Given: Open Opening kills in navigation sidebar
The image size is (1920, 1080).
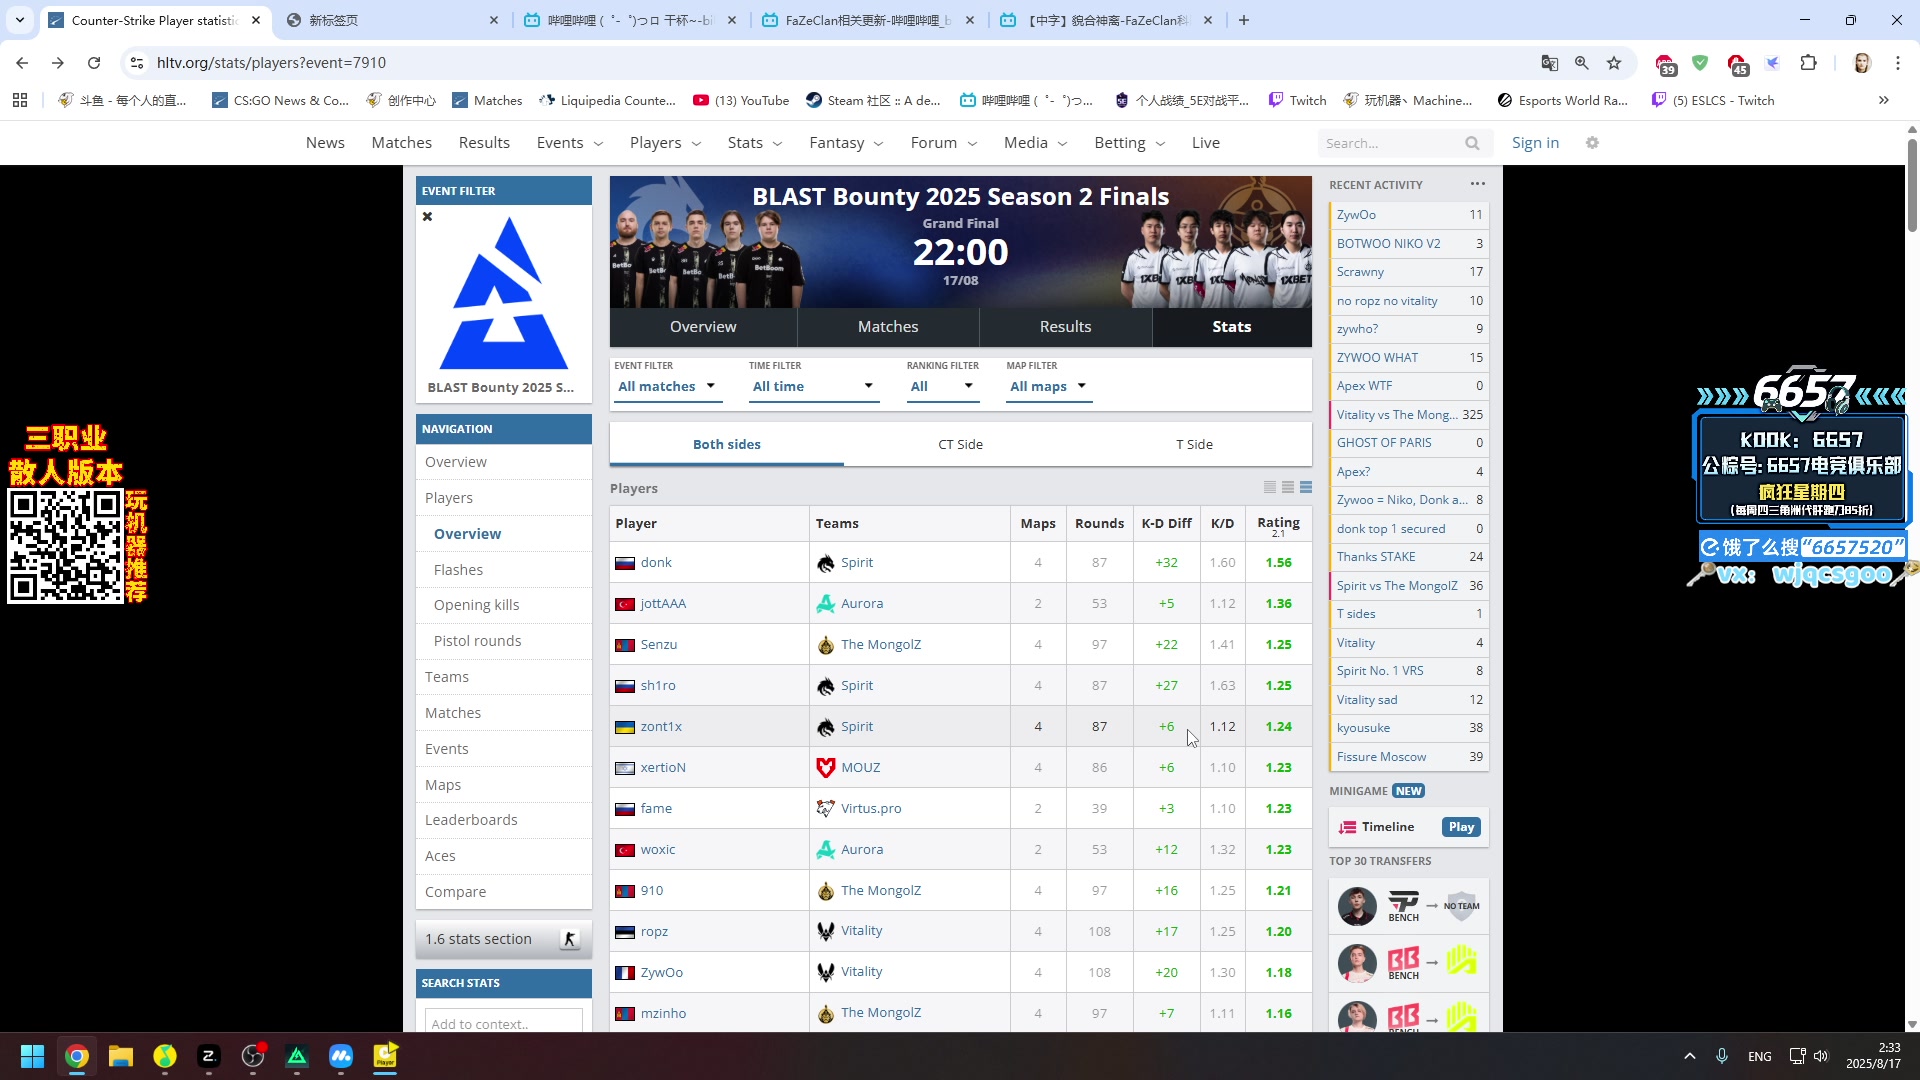Looking at the screenshot, I should (x=476, y=605).
